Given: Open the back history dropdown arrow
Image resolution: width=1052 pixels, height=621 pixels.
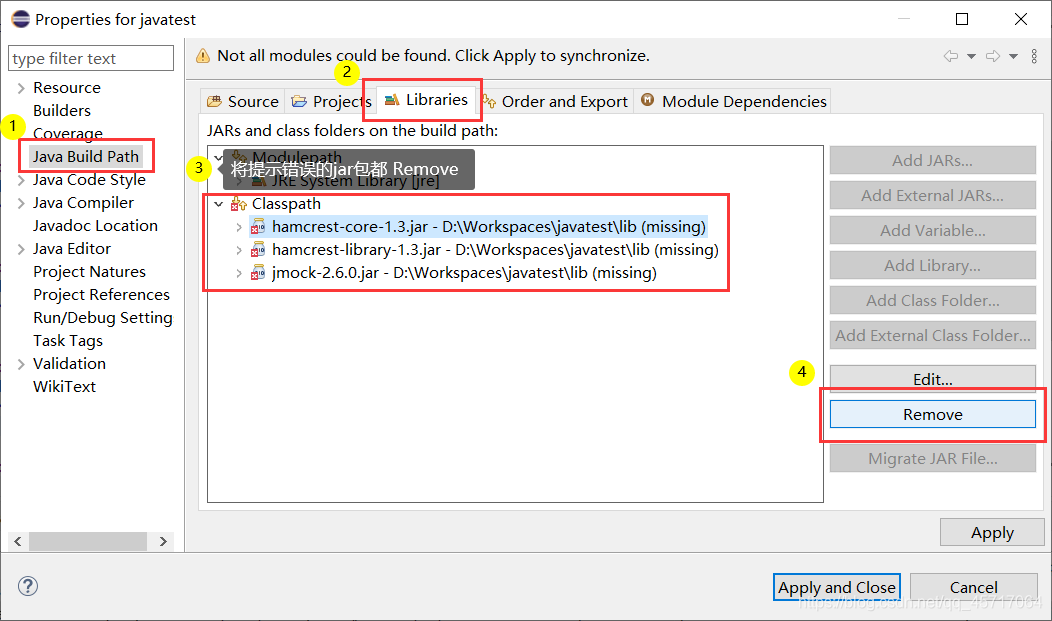Looking at the screenshot, I should pyautogui.click(x=971, y=56).
